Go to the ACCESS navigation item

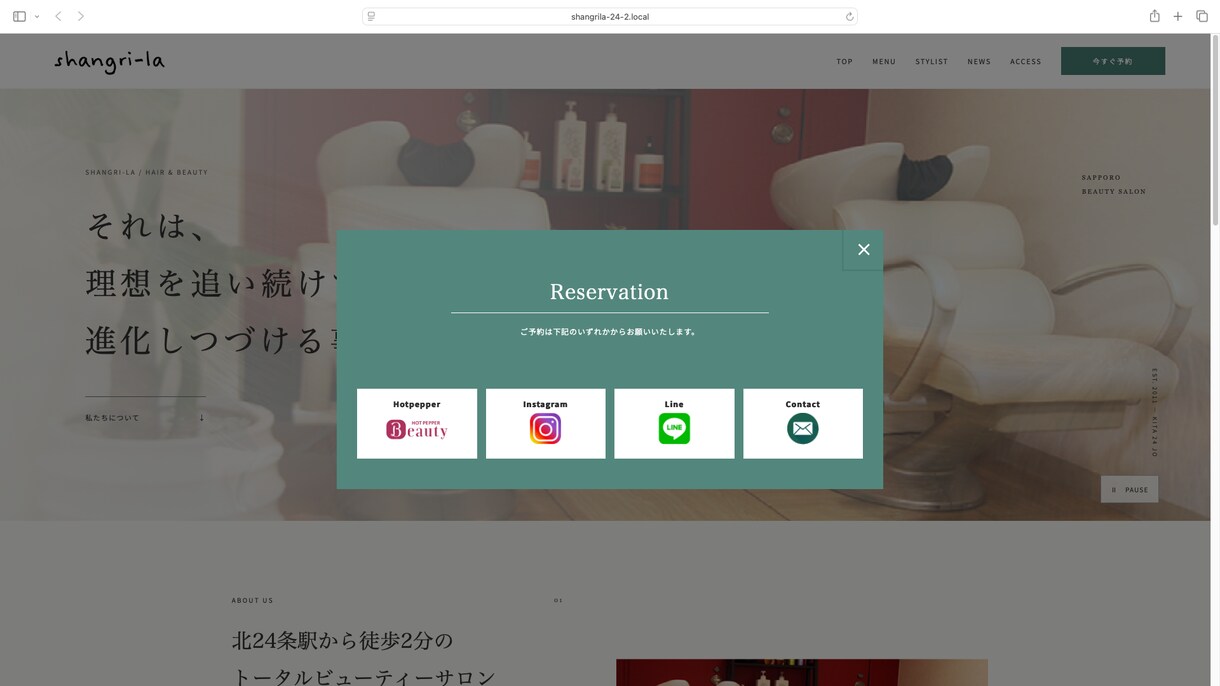(1025, 61)
